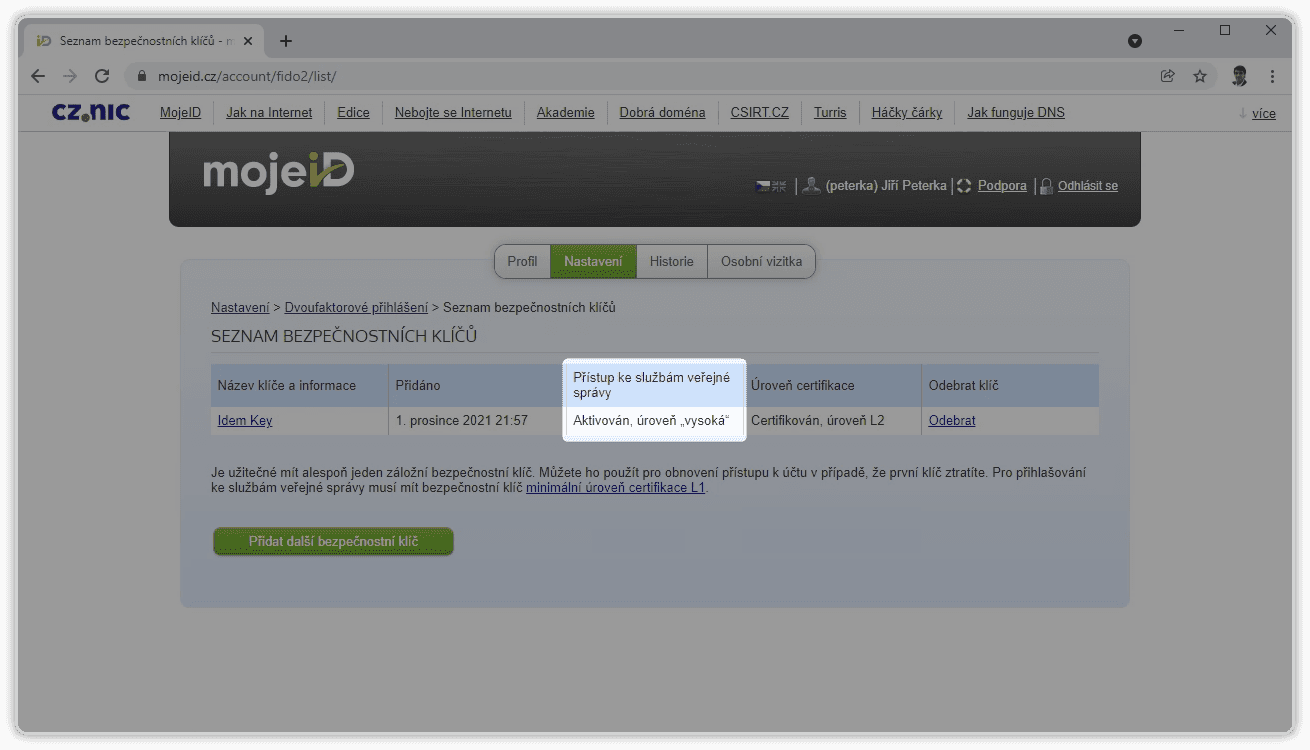The image size is (1310, 750).
Task: Open the CSIRT.CZ link
Action: click(x=759, y=113)
